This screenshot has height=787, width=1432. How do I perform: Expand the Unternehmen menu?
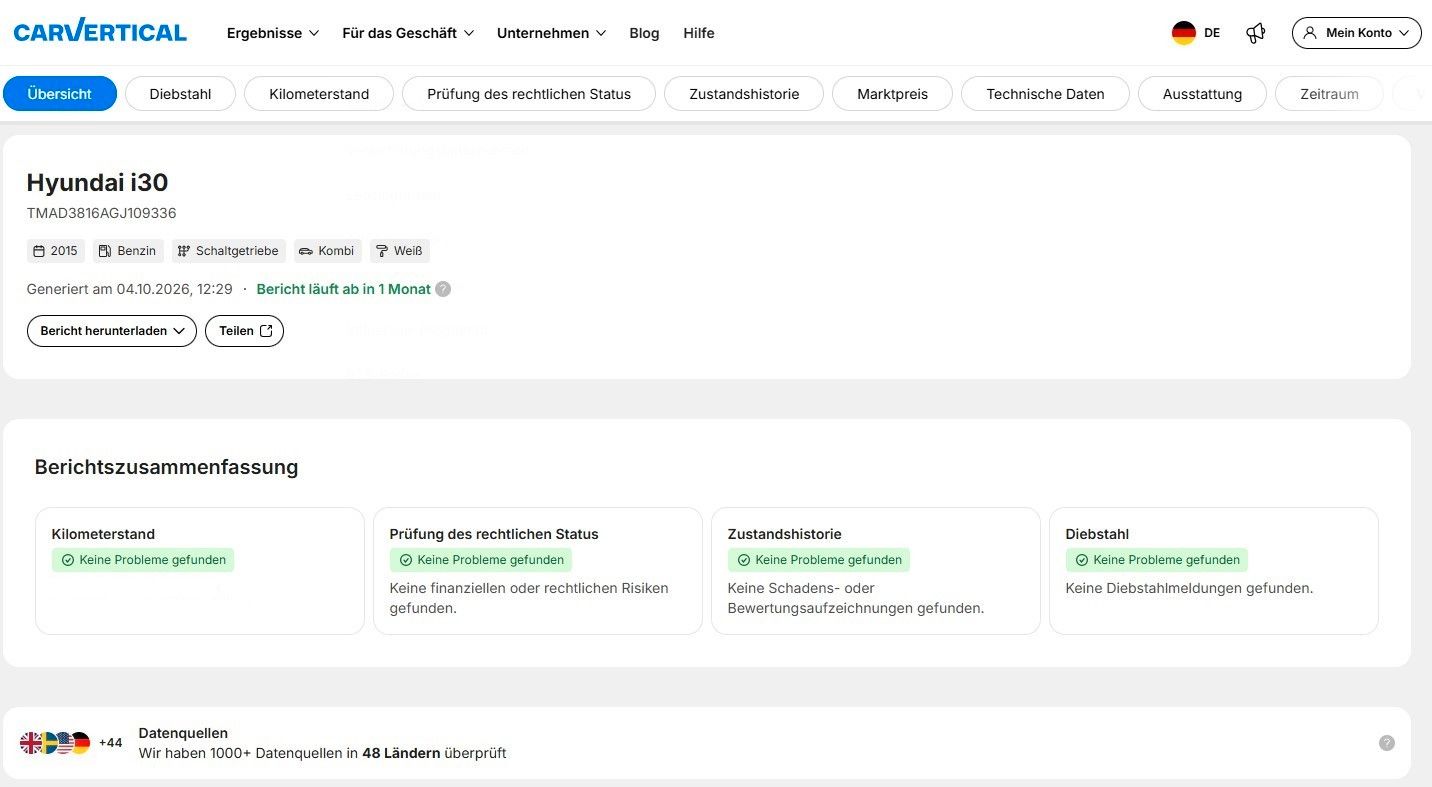click(552, 33)
